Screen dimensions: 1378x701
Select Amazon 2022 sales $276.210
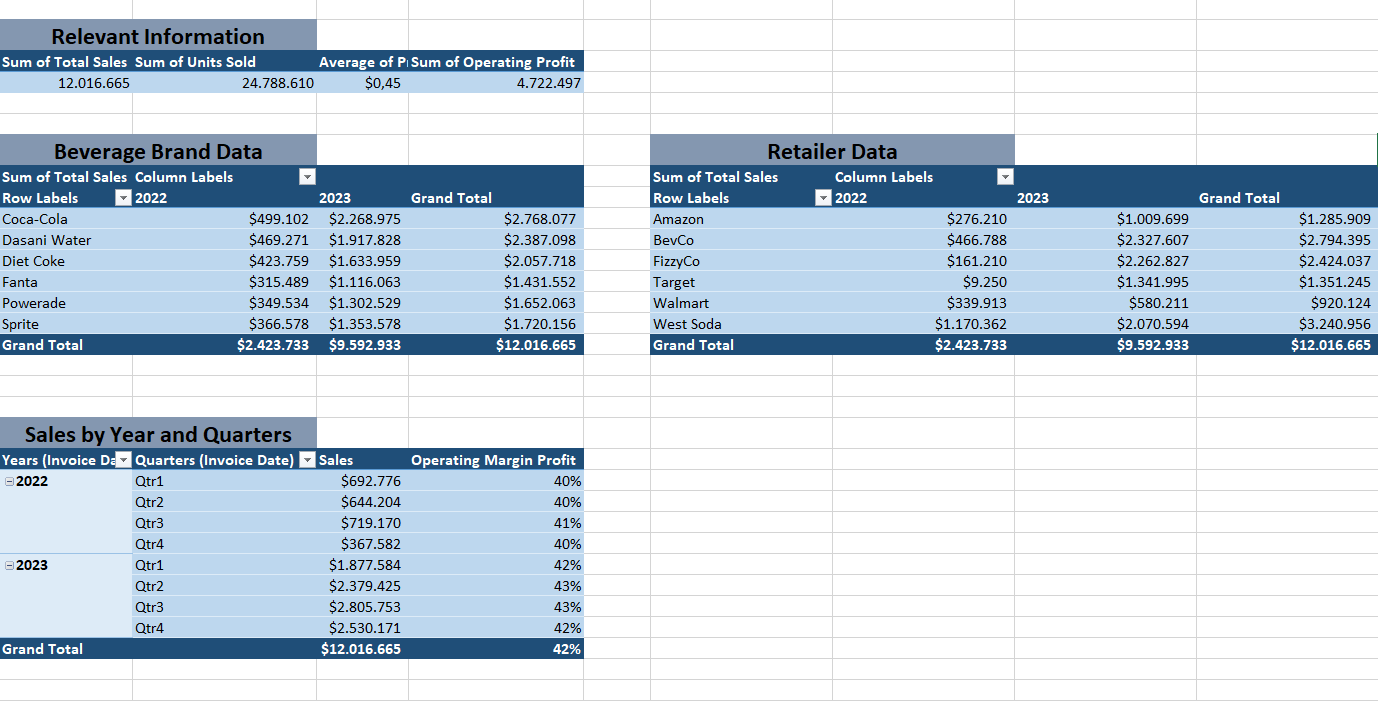tap(924, 219)
